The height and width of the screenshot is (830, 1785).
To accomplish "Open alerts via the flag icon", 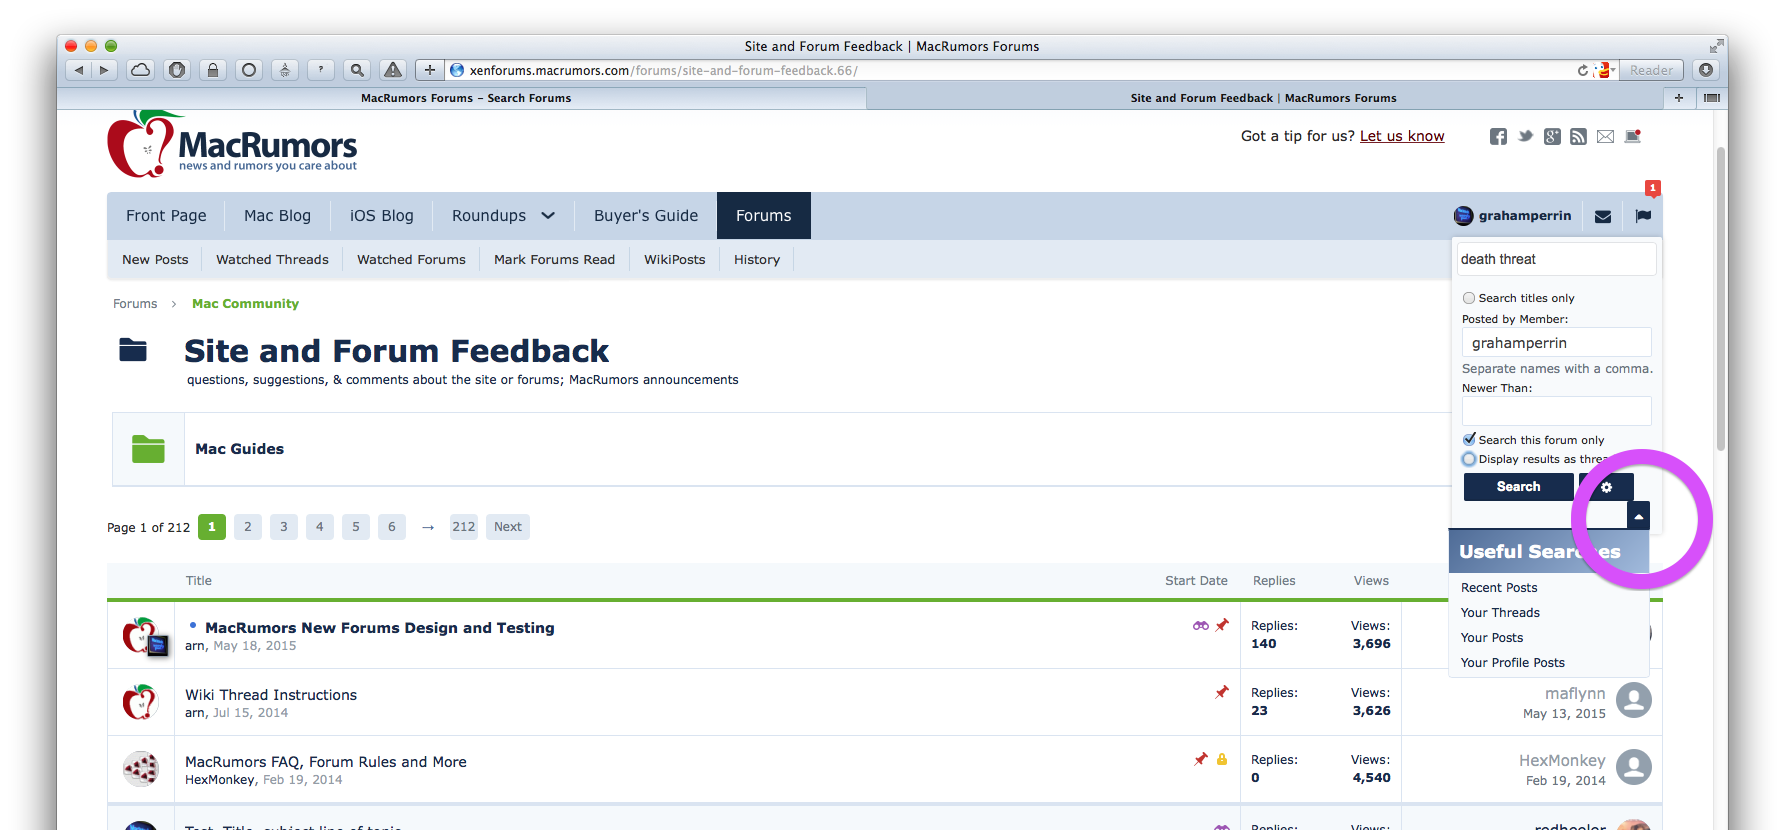I will click(x=1643, y=215).
